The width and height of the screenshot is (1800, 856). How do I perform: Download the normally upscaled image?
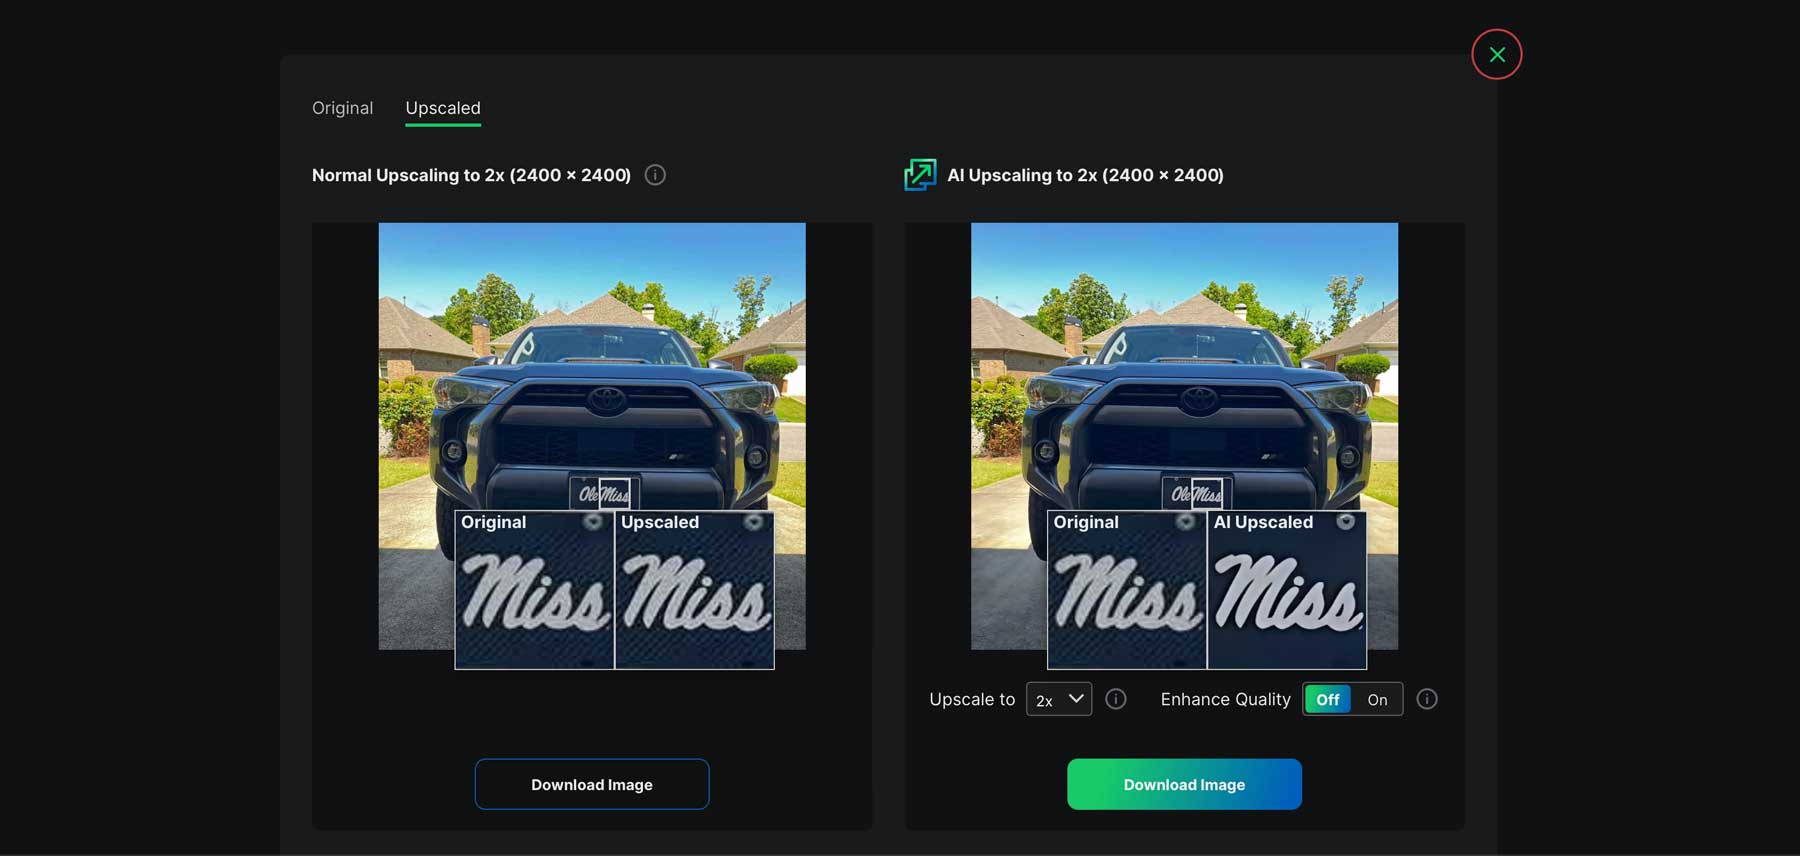coord(592,784)
